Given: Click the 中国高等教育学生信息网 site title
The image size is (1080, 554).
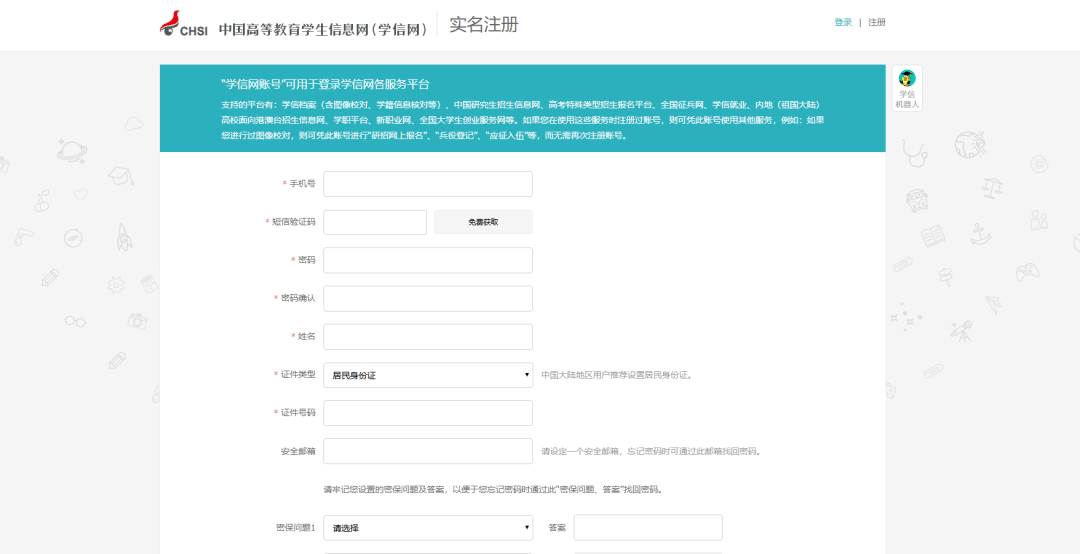Looking at the screenshot, I should 323,28.
